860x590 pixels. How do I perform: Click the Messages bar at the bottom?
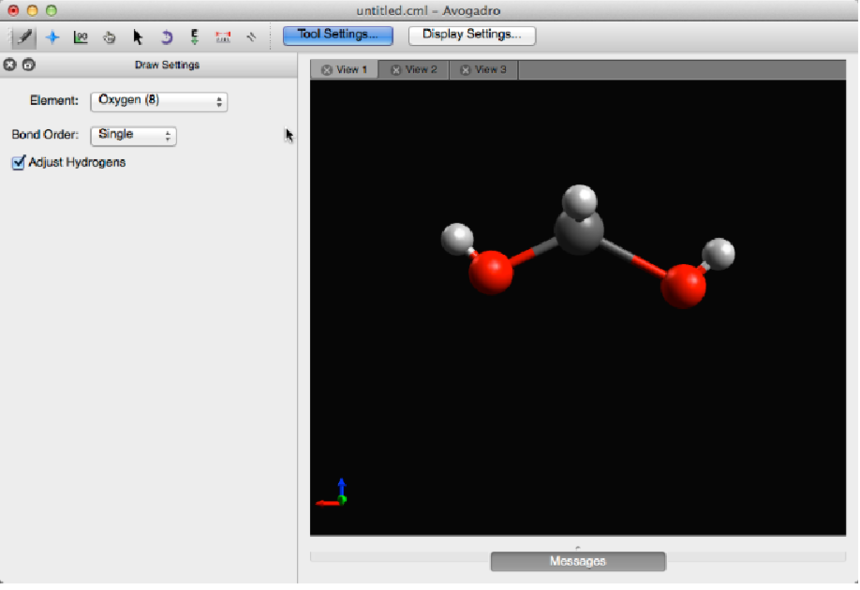click(577, 561)
